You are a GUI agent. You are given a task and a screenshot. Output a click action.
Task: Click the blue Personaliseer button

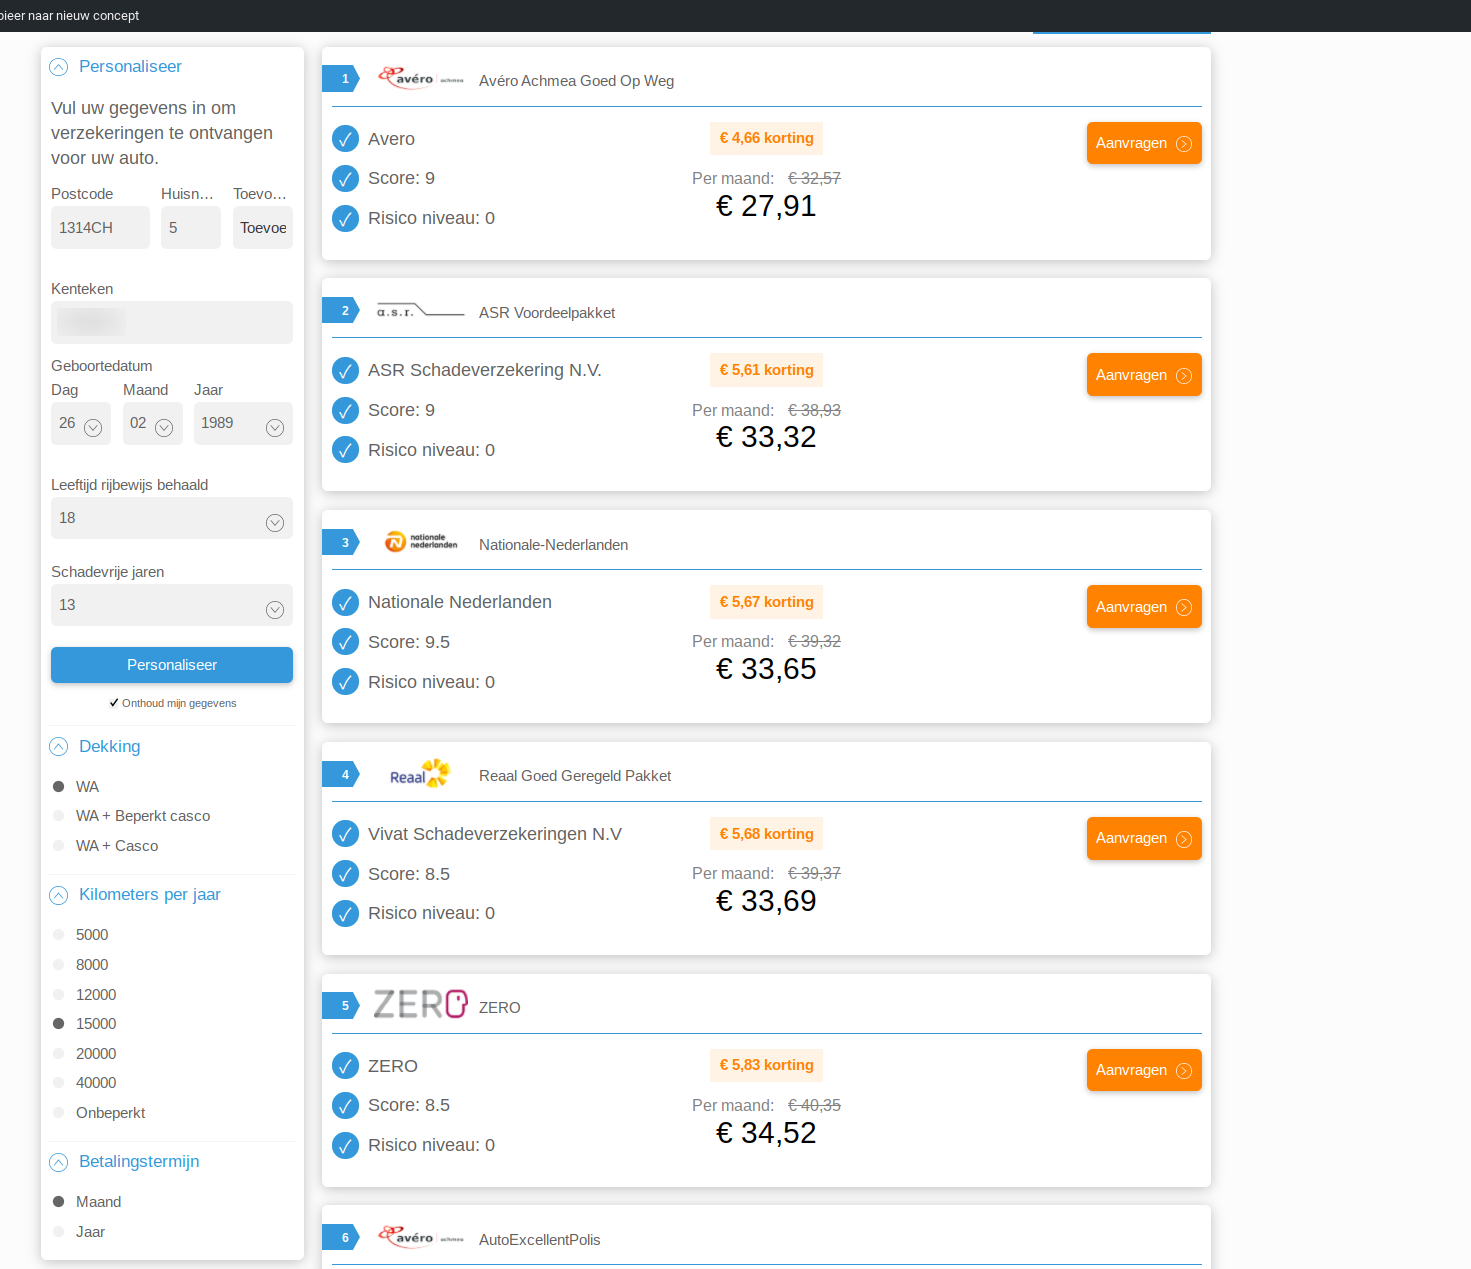(172, 665)
